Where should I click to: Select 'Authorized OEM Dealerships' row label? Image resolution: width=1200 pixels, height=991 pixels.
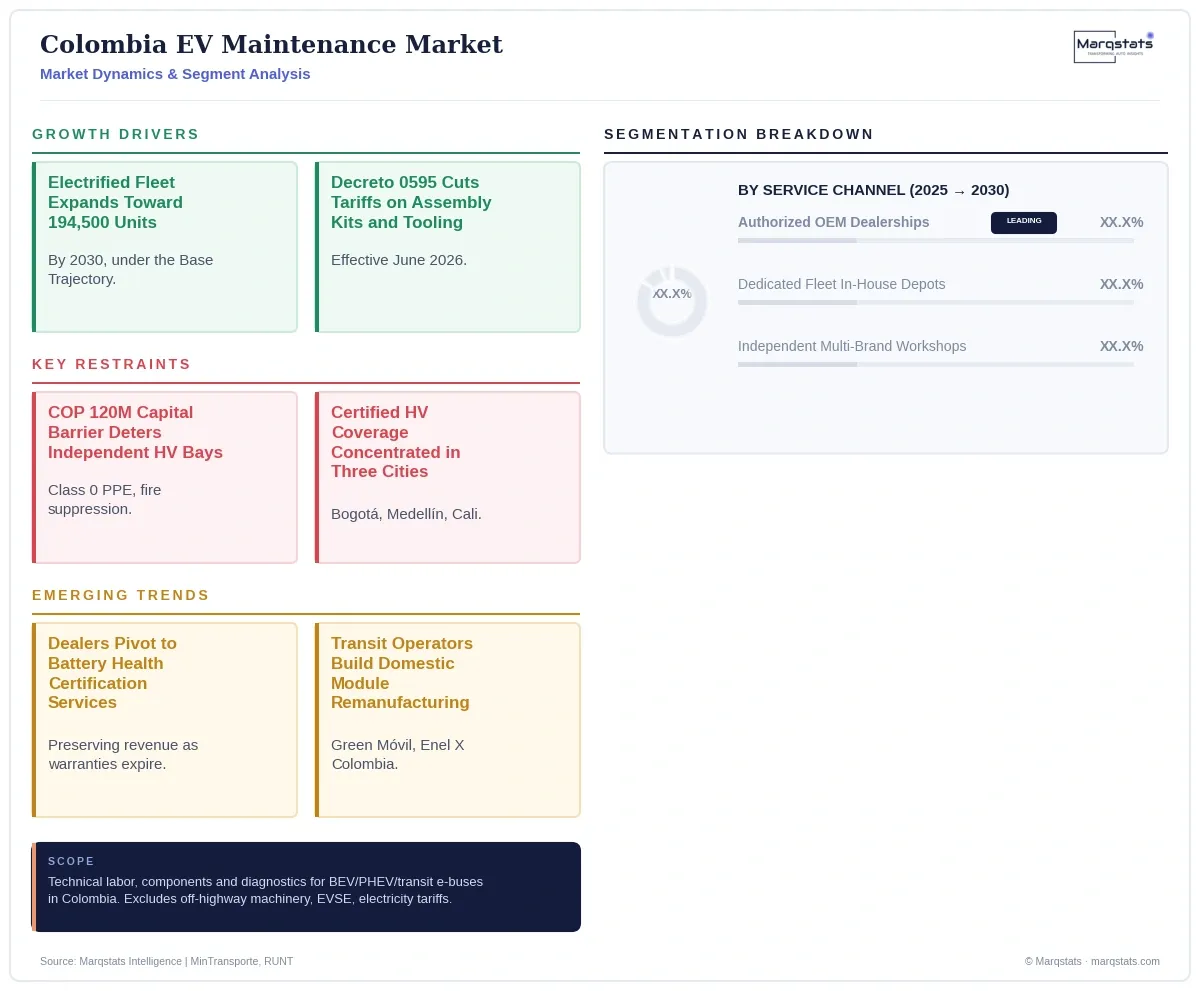pyautogui.click(x=833, y=222)
